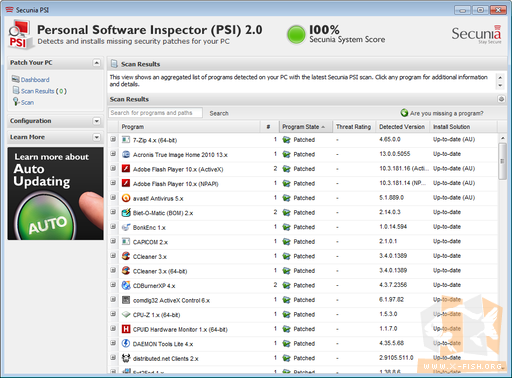The height and width of the screenshot is (378, 512).
Task: Sort by Install Solution column
Action: click(464, 127)
